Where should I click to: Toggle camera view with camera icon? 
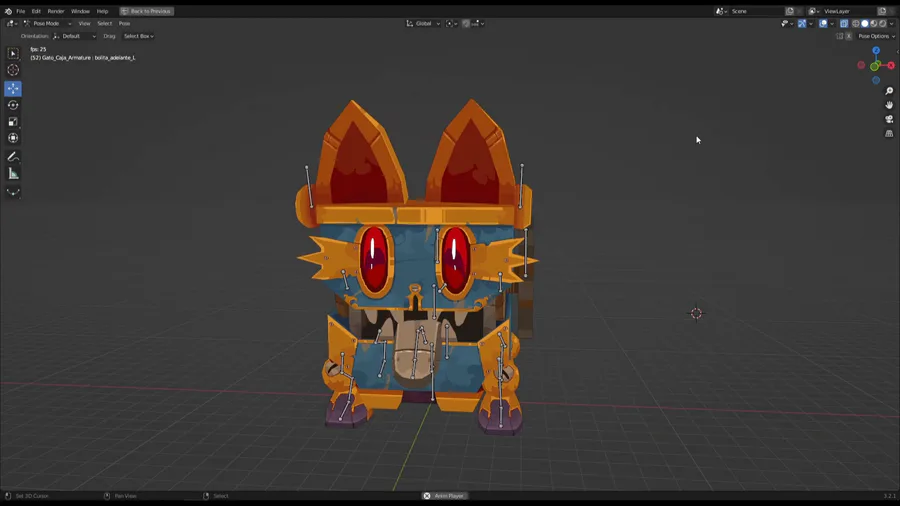point(889,119)
